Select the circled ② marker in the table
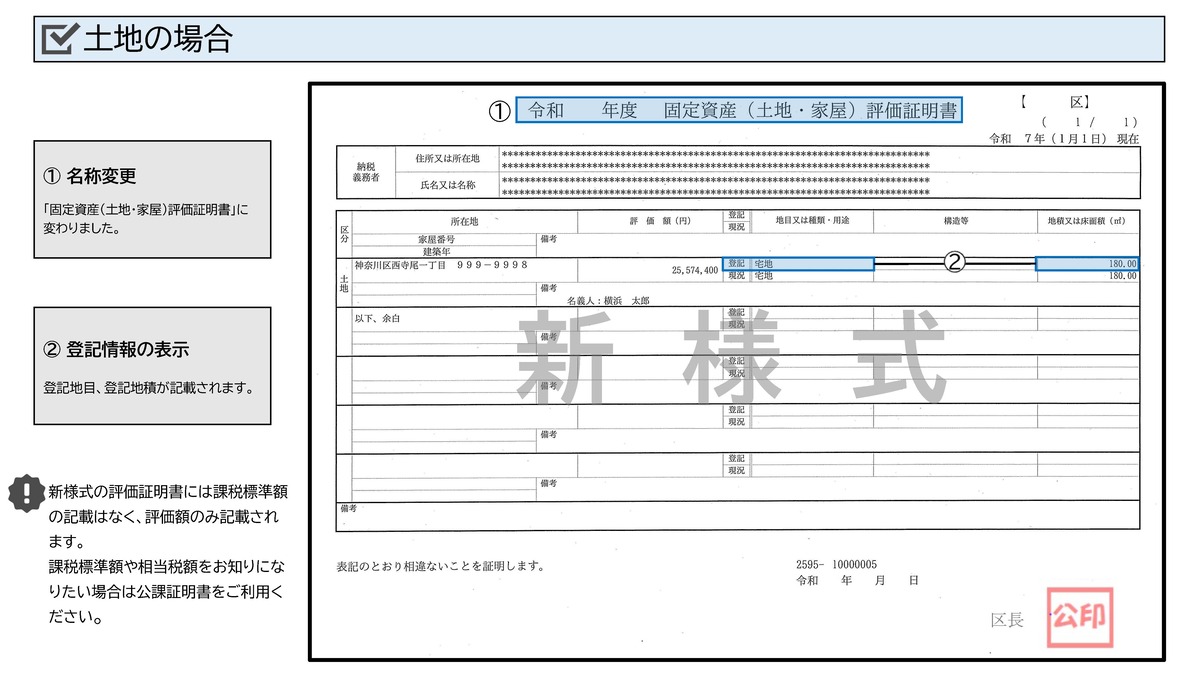1200x675 pixels. click(955, 262)
